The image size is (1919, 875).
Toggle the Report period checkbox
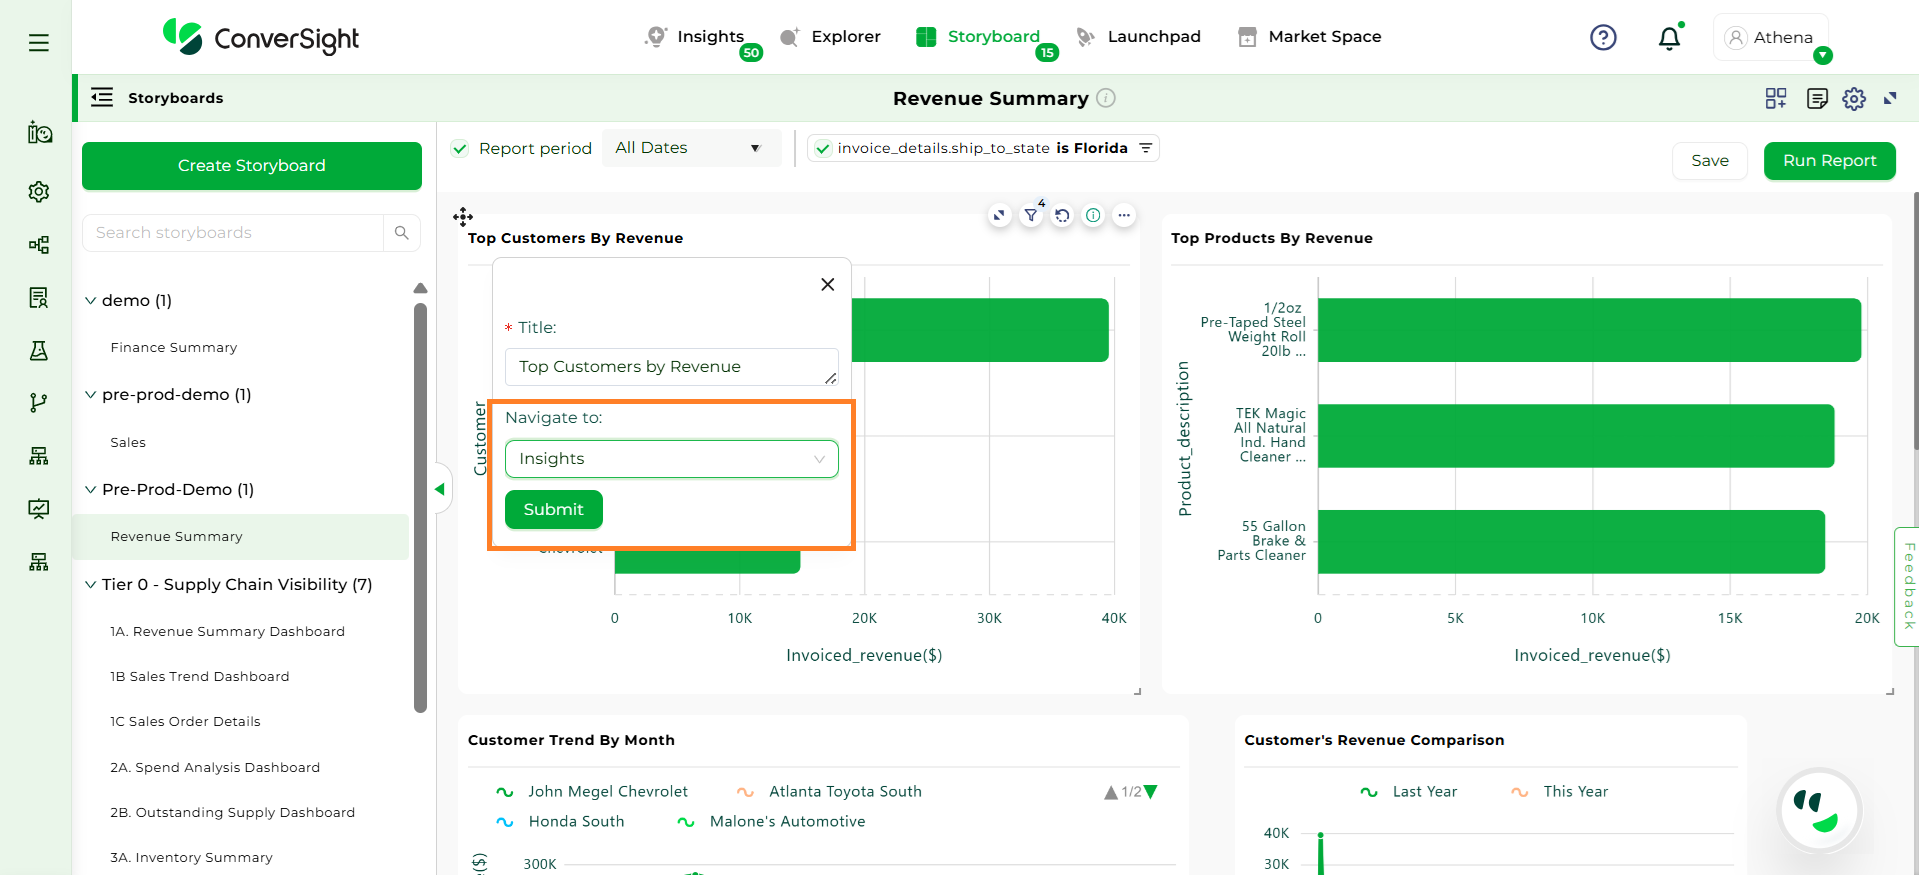coord(460,149)
